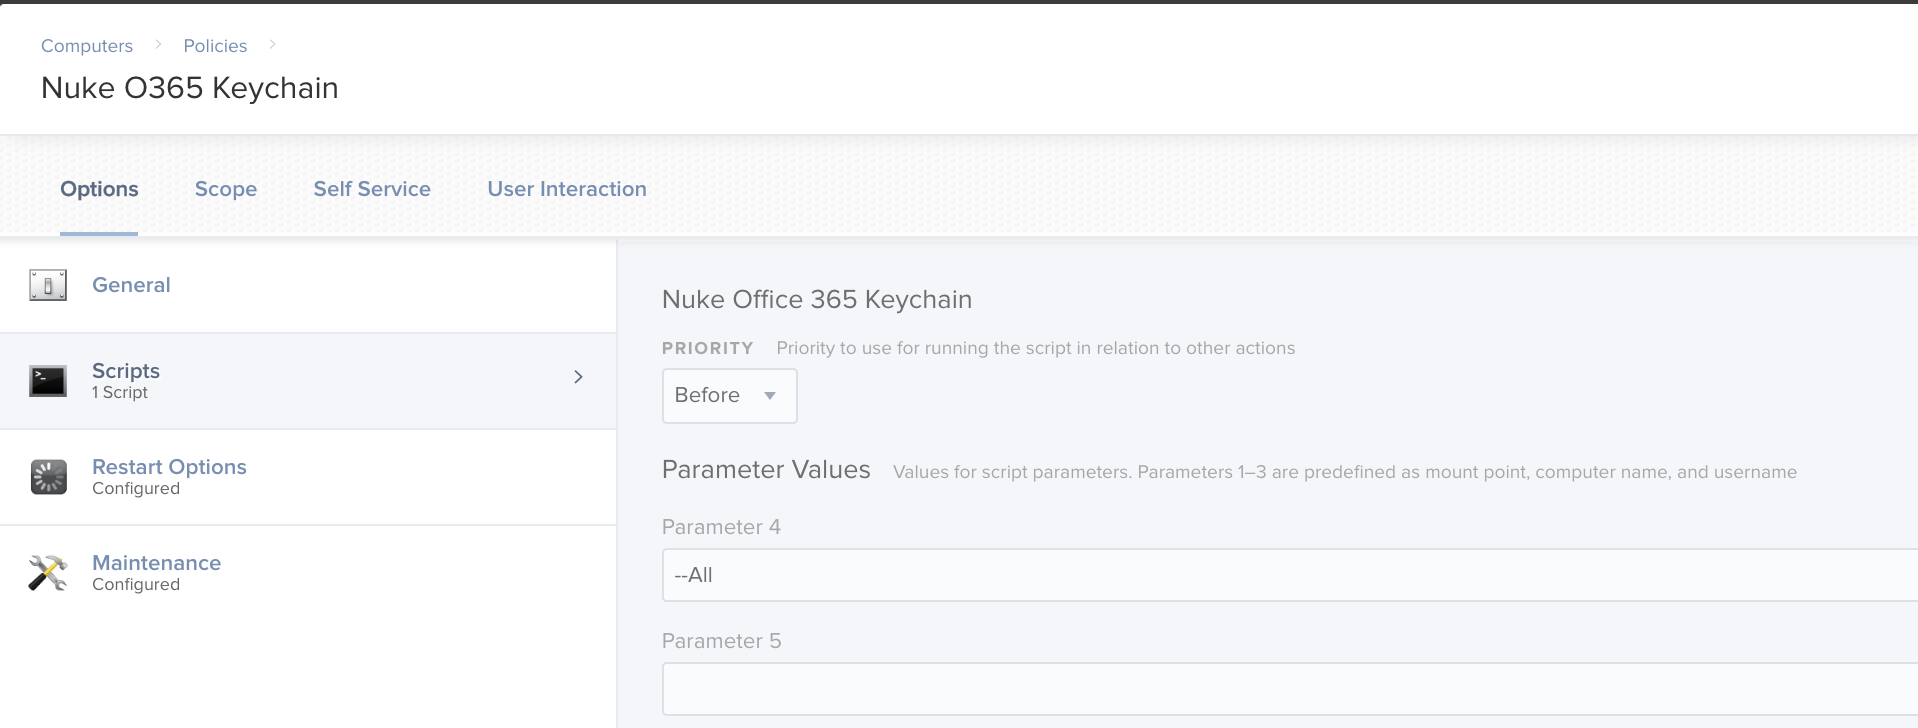Click the General switch icon
The width and height of the screenshot is (1918, 728).
pyautogui.click(x=48, y=285)
